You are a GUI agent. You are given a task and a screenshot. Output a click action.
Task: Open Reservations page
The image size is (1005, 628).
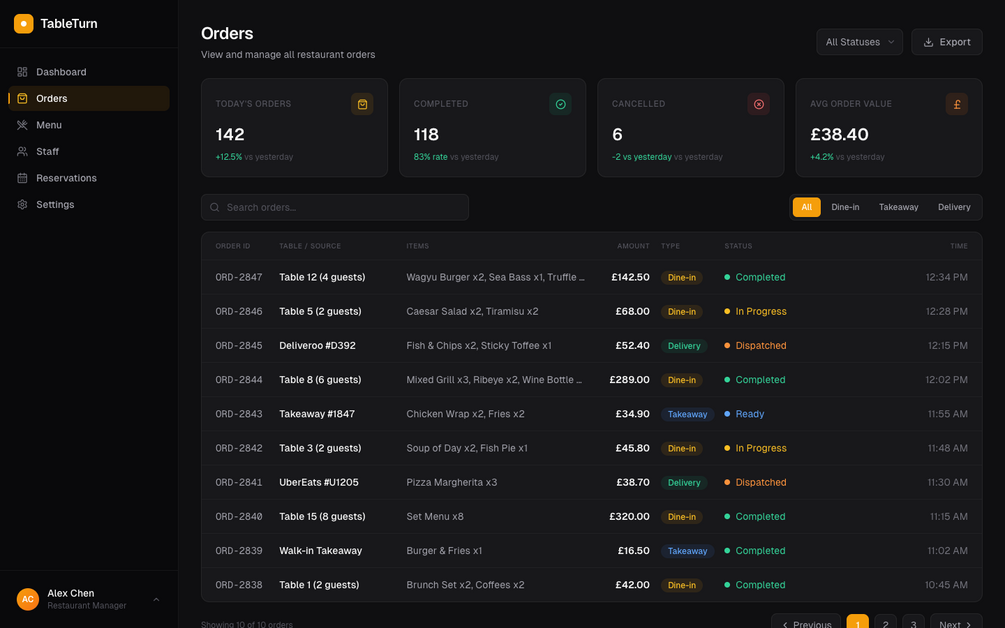[x=89, y=178]
